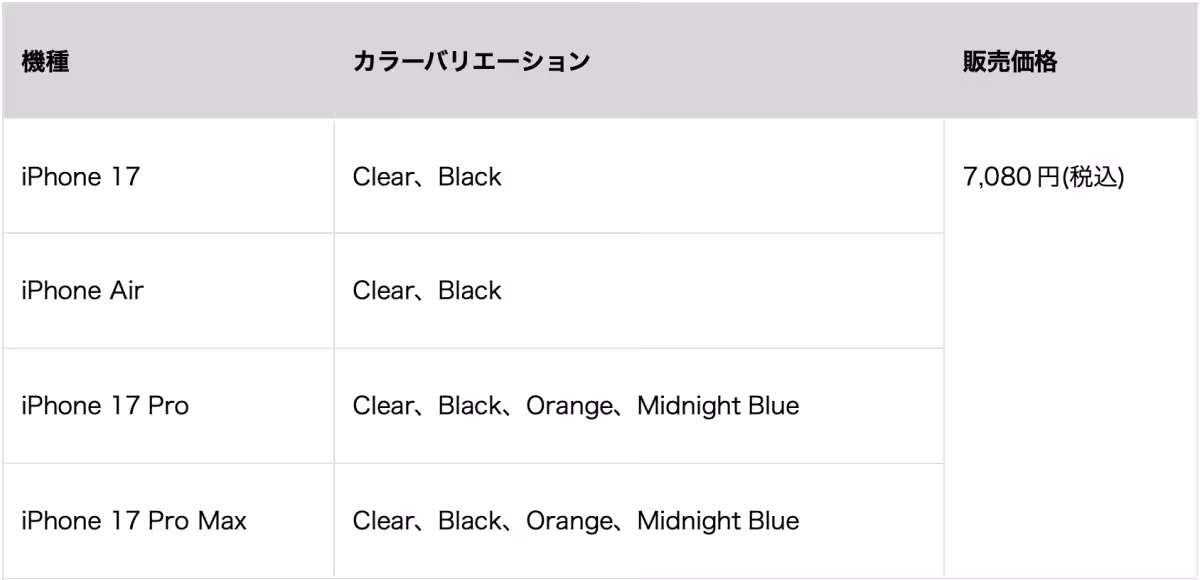Select the iPhone Air model cell
Image resolution: width=1200 pixels, height=580 pixels.
point(82,291)
